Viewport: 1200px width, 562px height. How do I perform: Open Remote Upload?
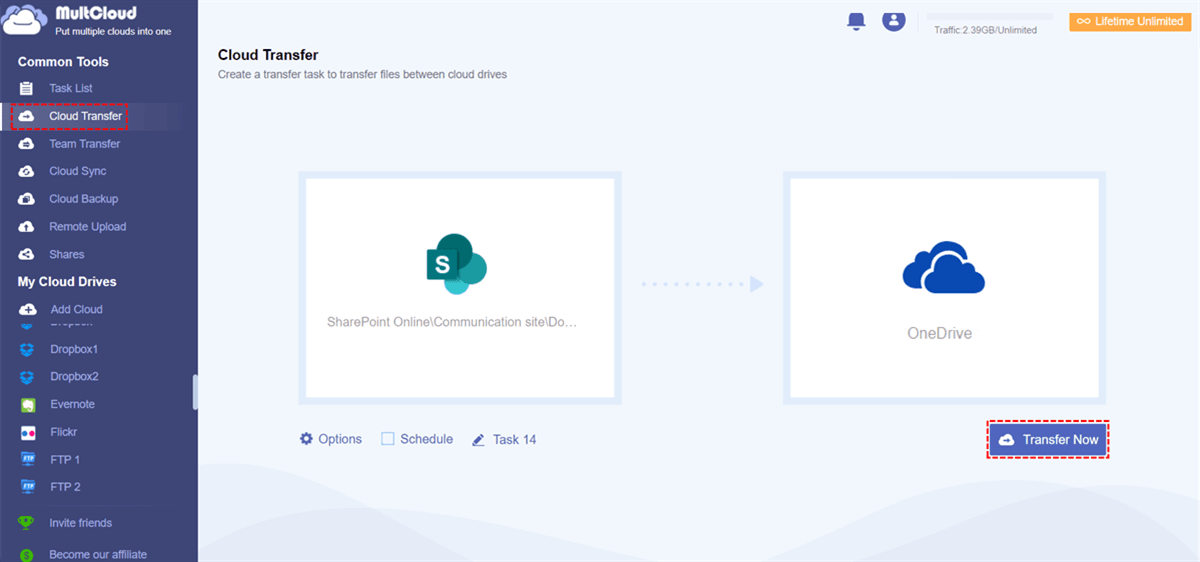click(x=87, y=227)
